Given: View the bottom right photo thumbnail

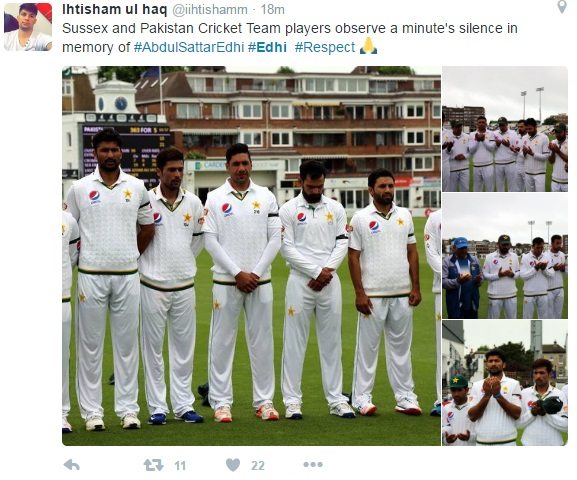Looking at the screenshot, I should (x=505, y=383).
